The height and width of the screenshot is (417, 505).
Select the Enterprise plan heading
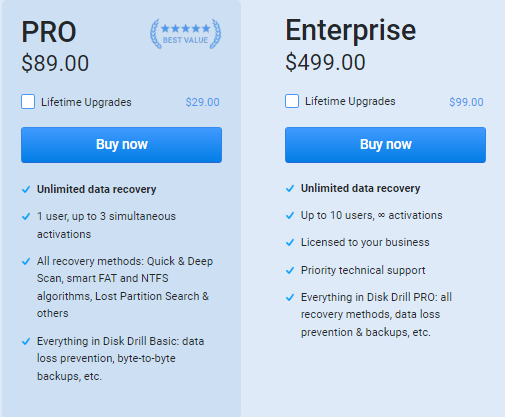(x=351, y=31)
